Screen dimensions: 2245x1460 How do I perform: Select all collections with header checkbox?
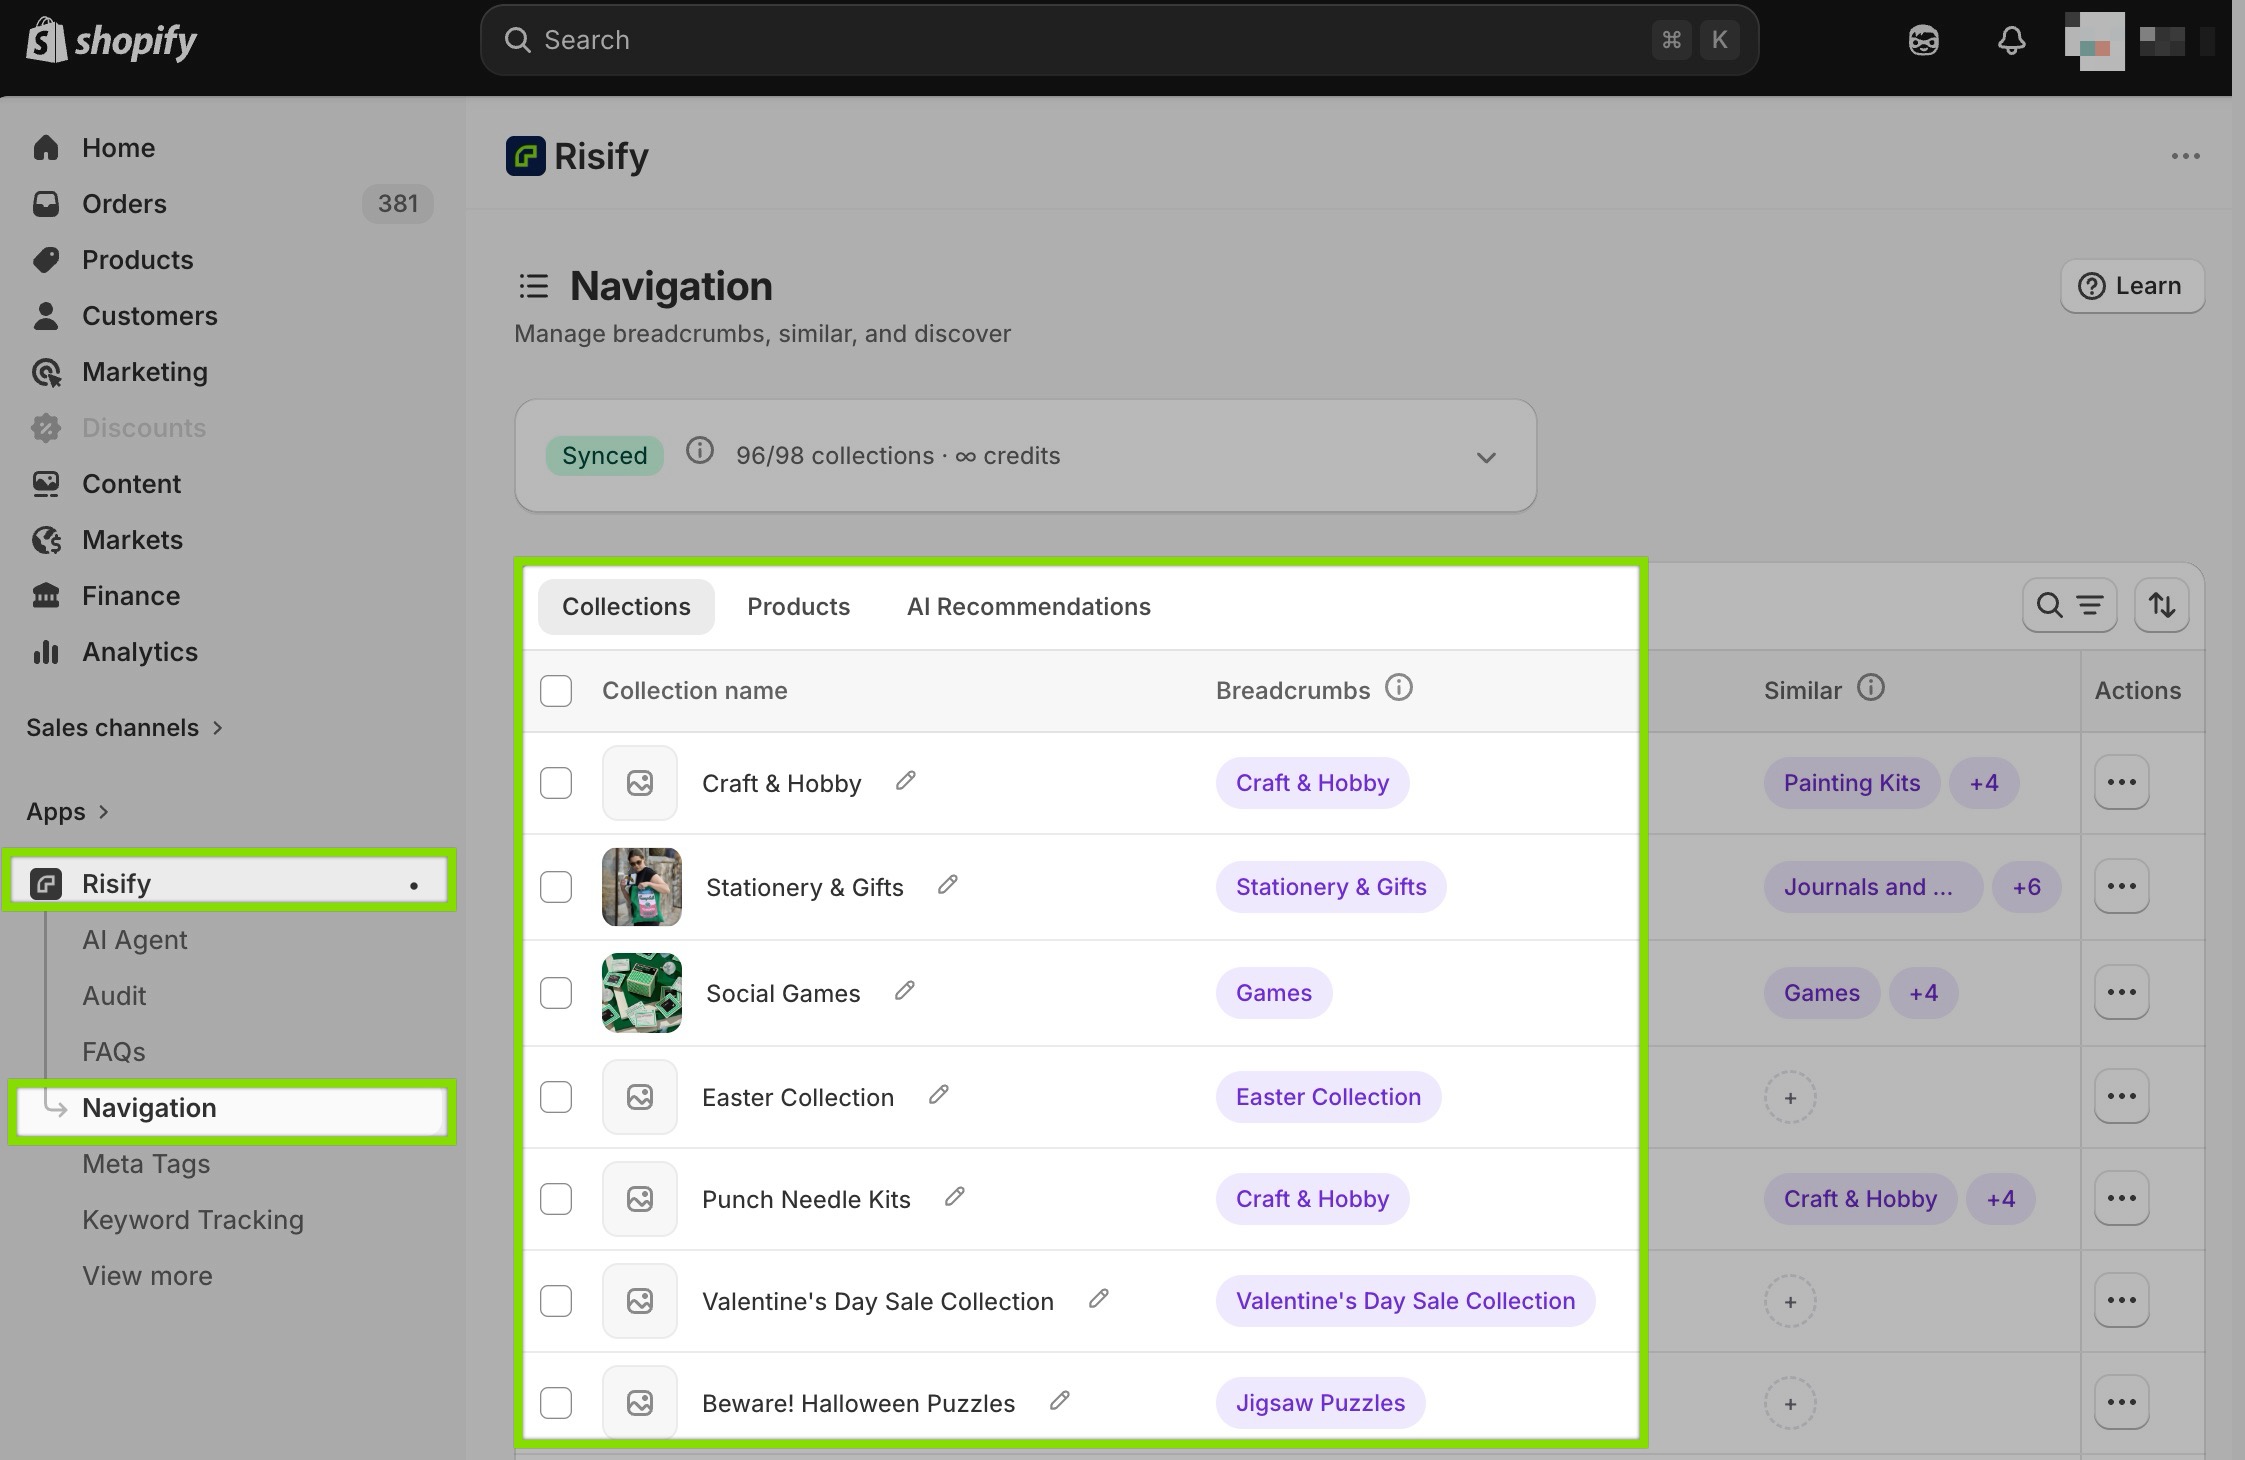(556, 691)
